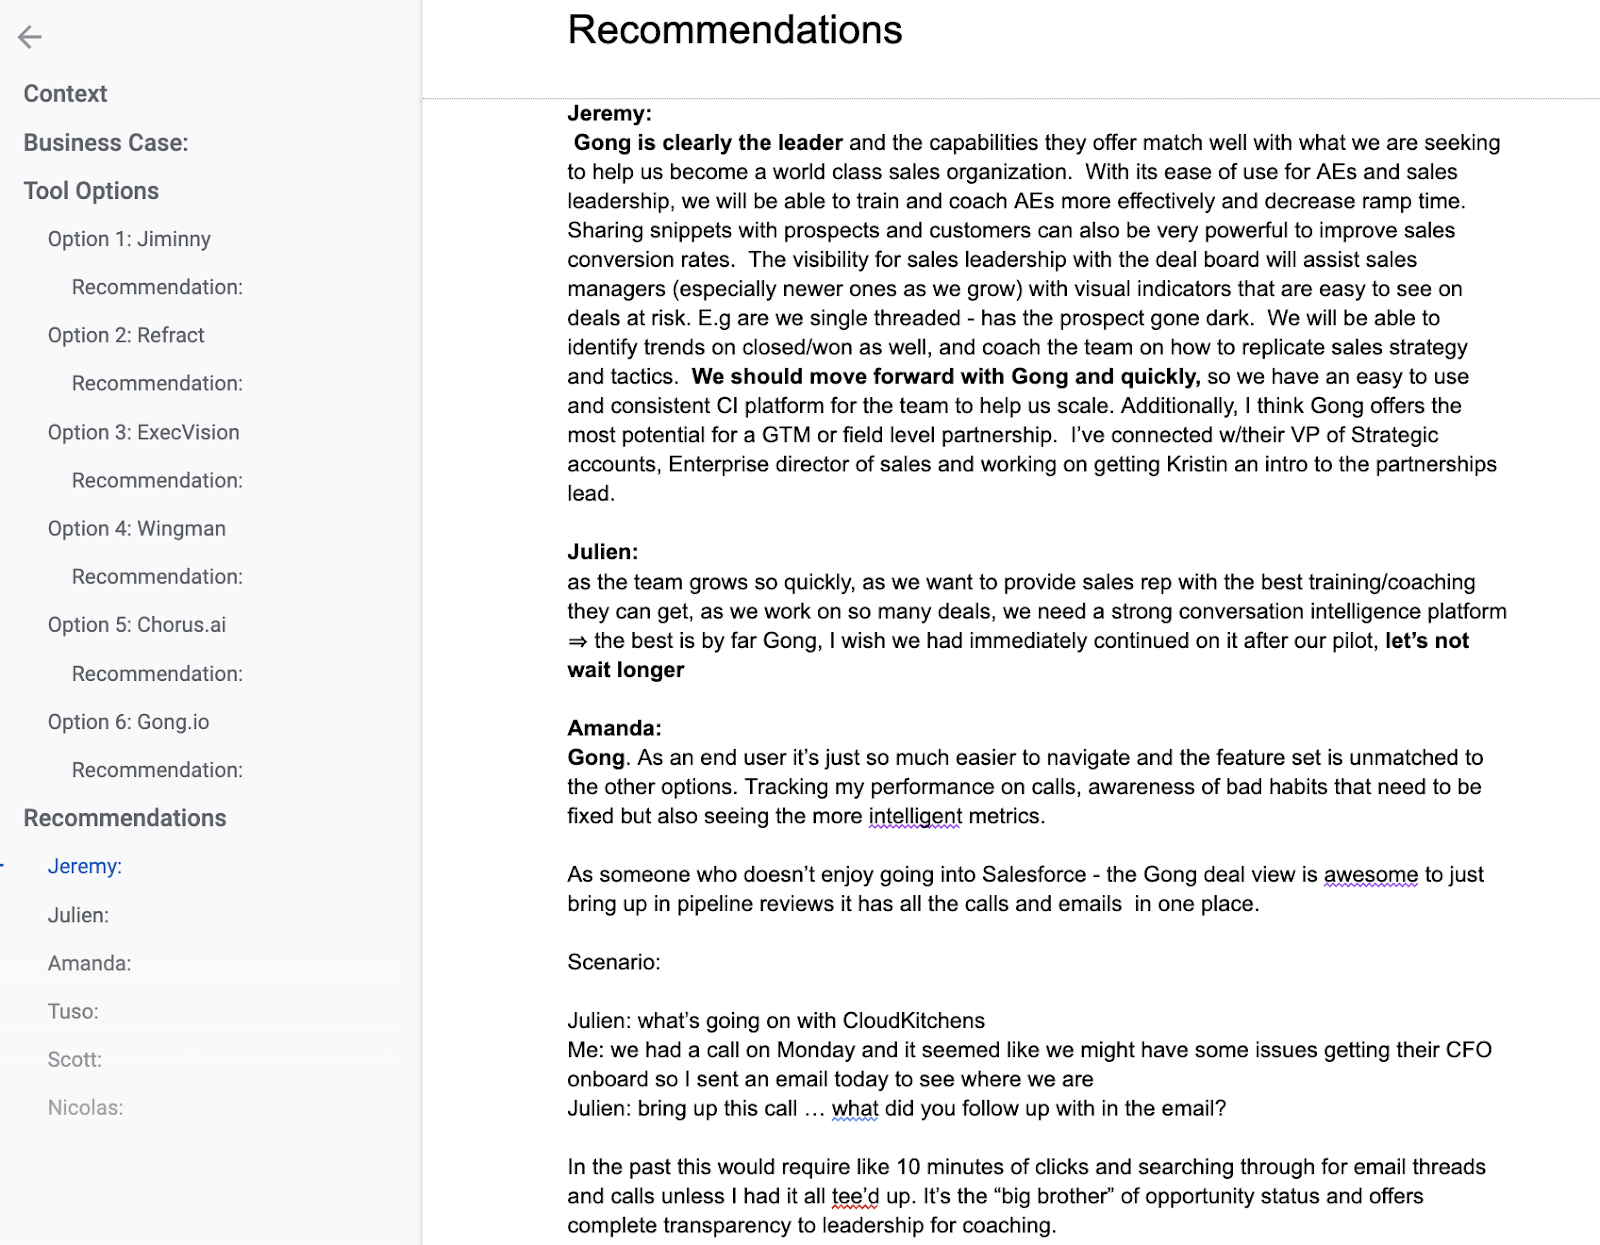Viewport: 1600px width, 1245px height.
Task: Jump to Recommendations heading in sidebar outline
Action: (x=125, y=818)
